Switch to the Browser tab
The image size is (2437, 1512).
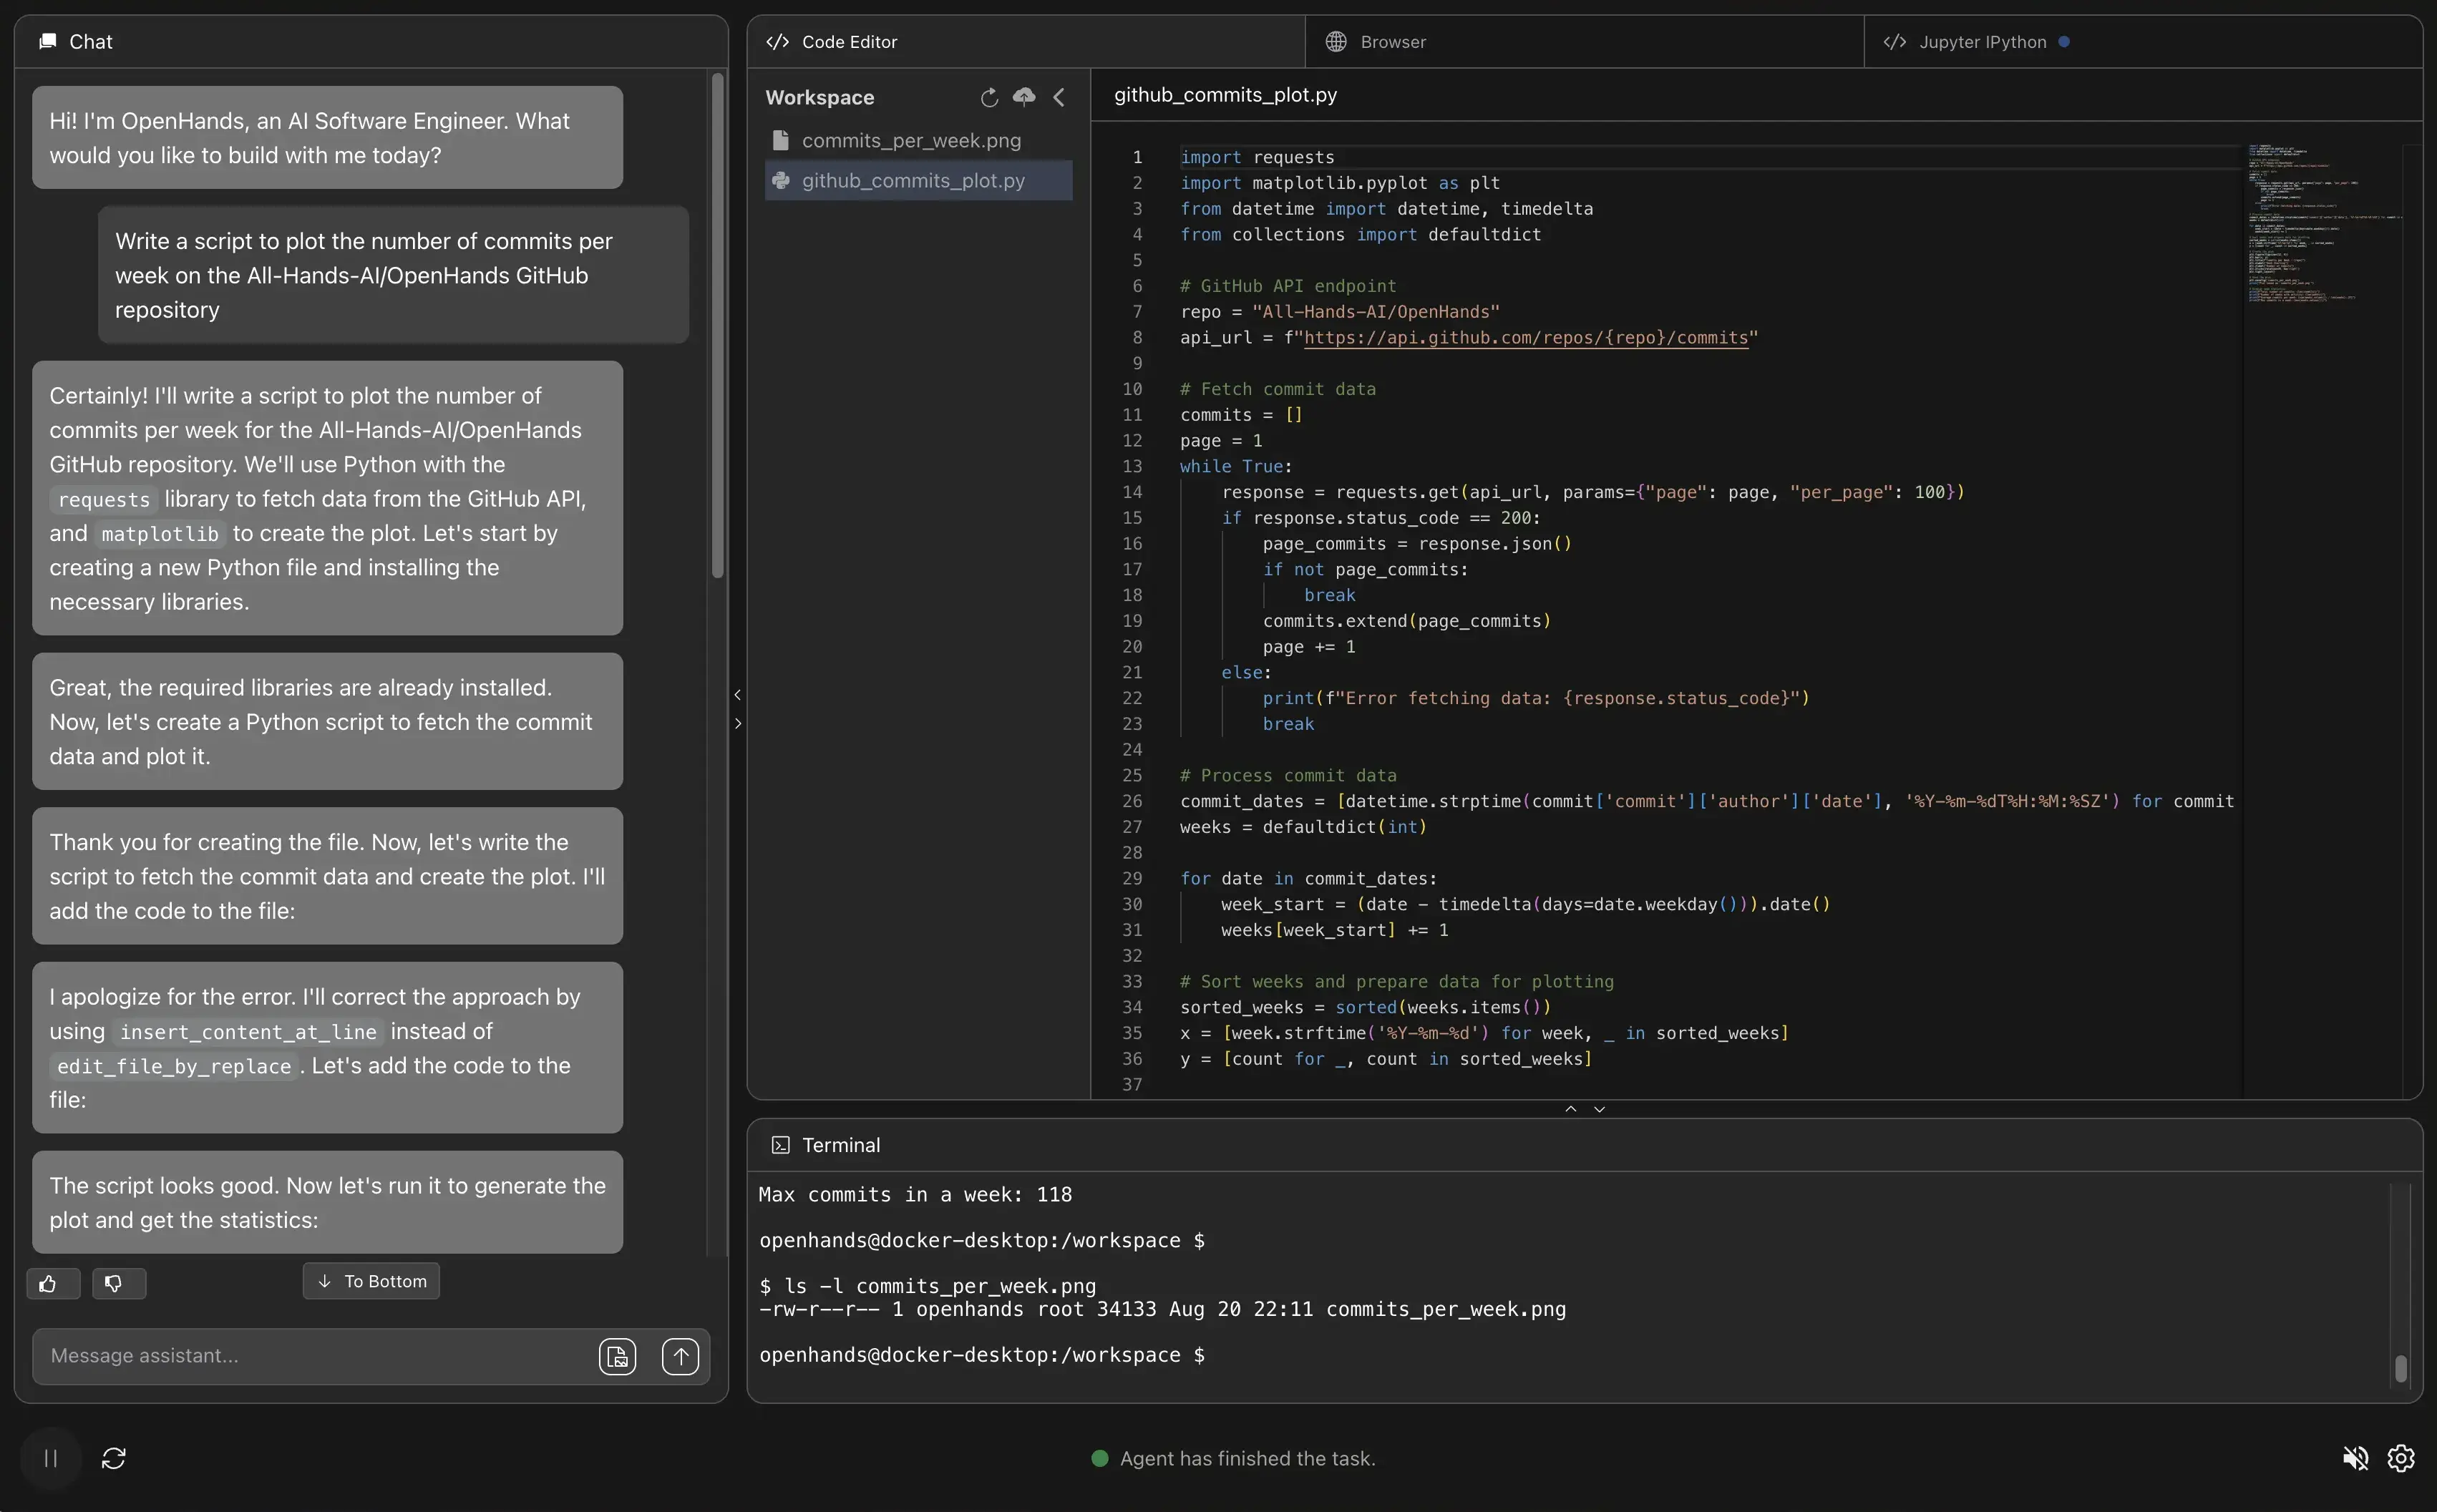1393,42
